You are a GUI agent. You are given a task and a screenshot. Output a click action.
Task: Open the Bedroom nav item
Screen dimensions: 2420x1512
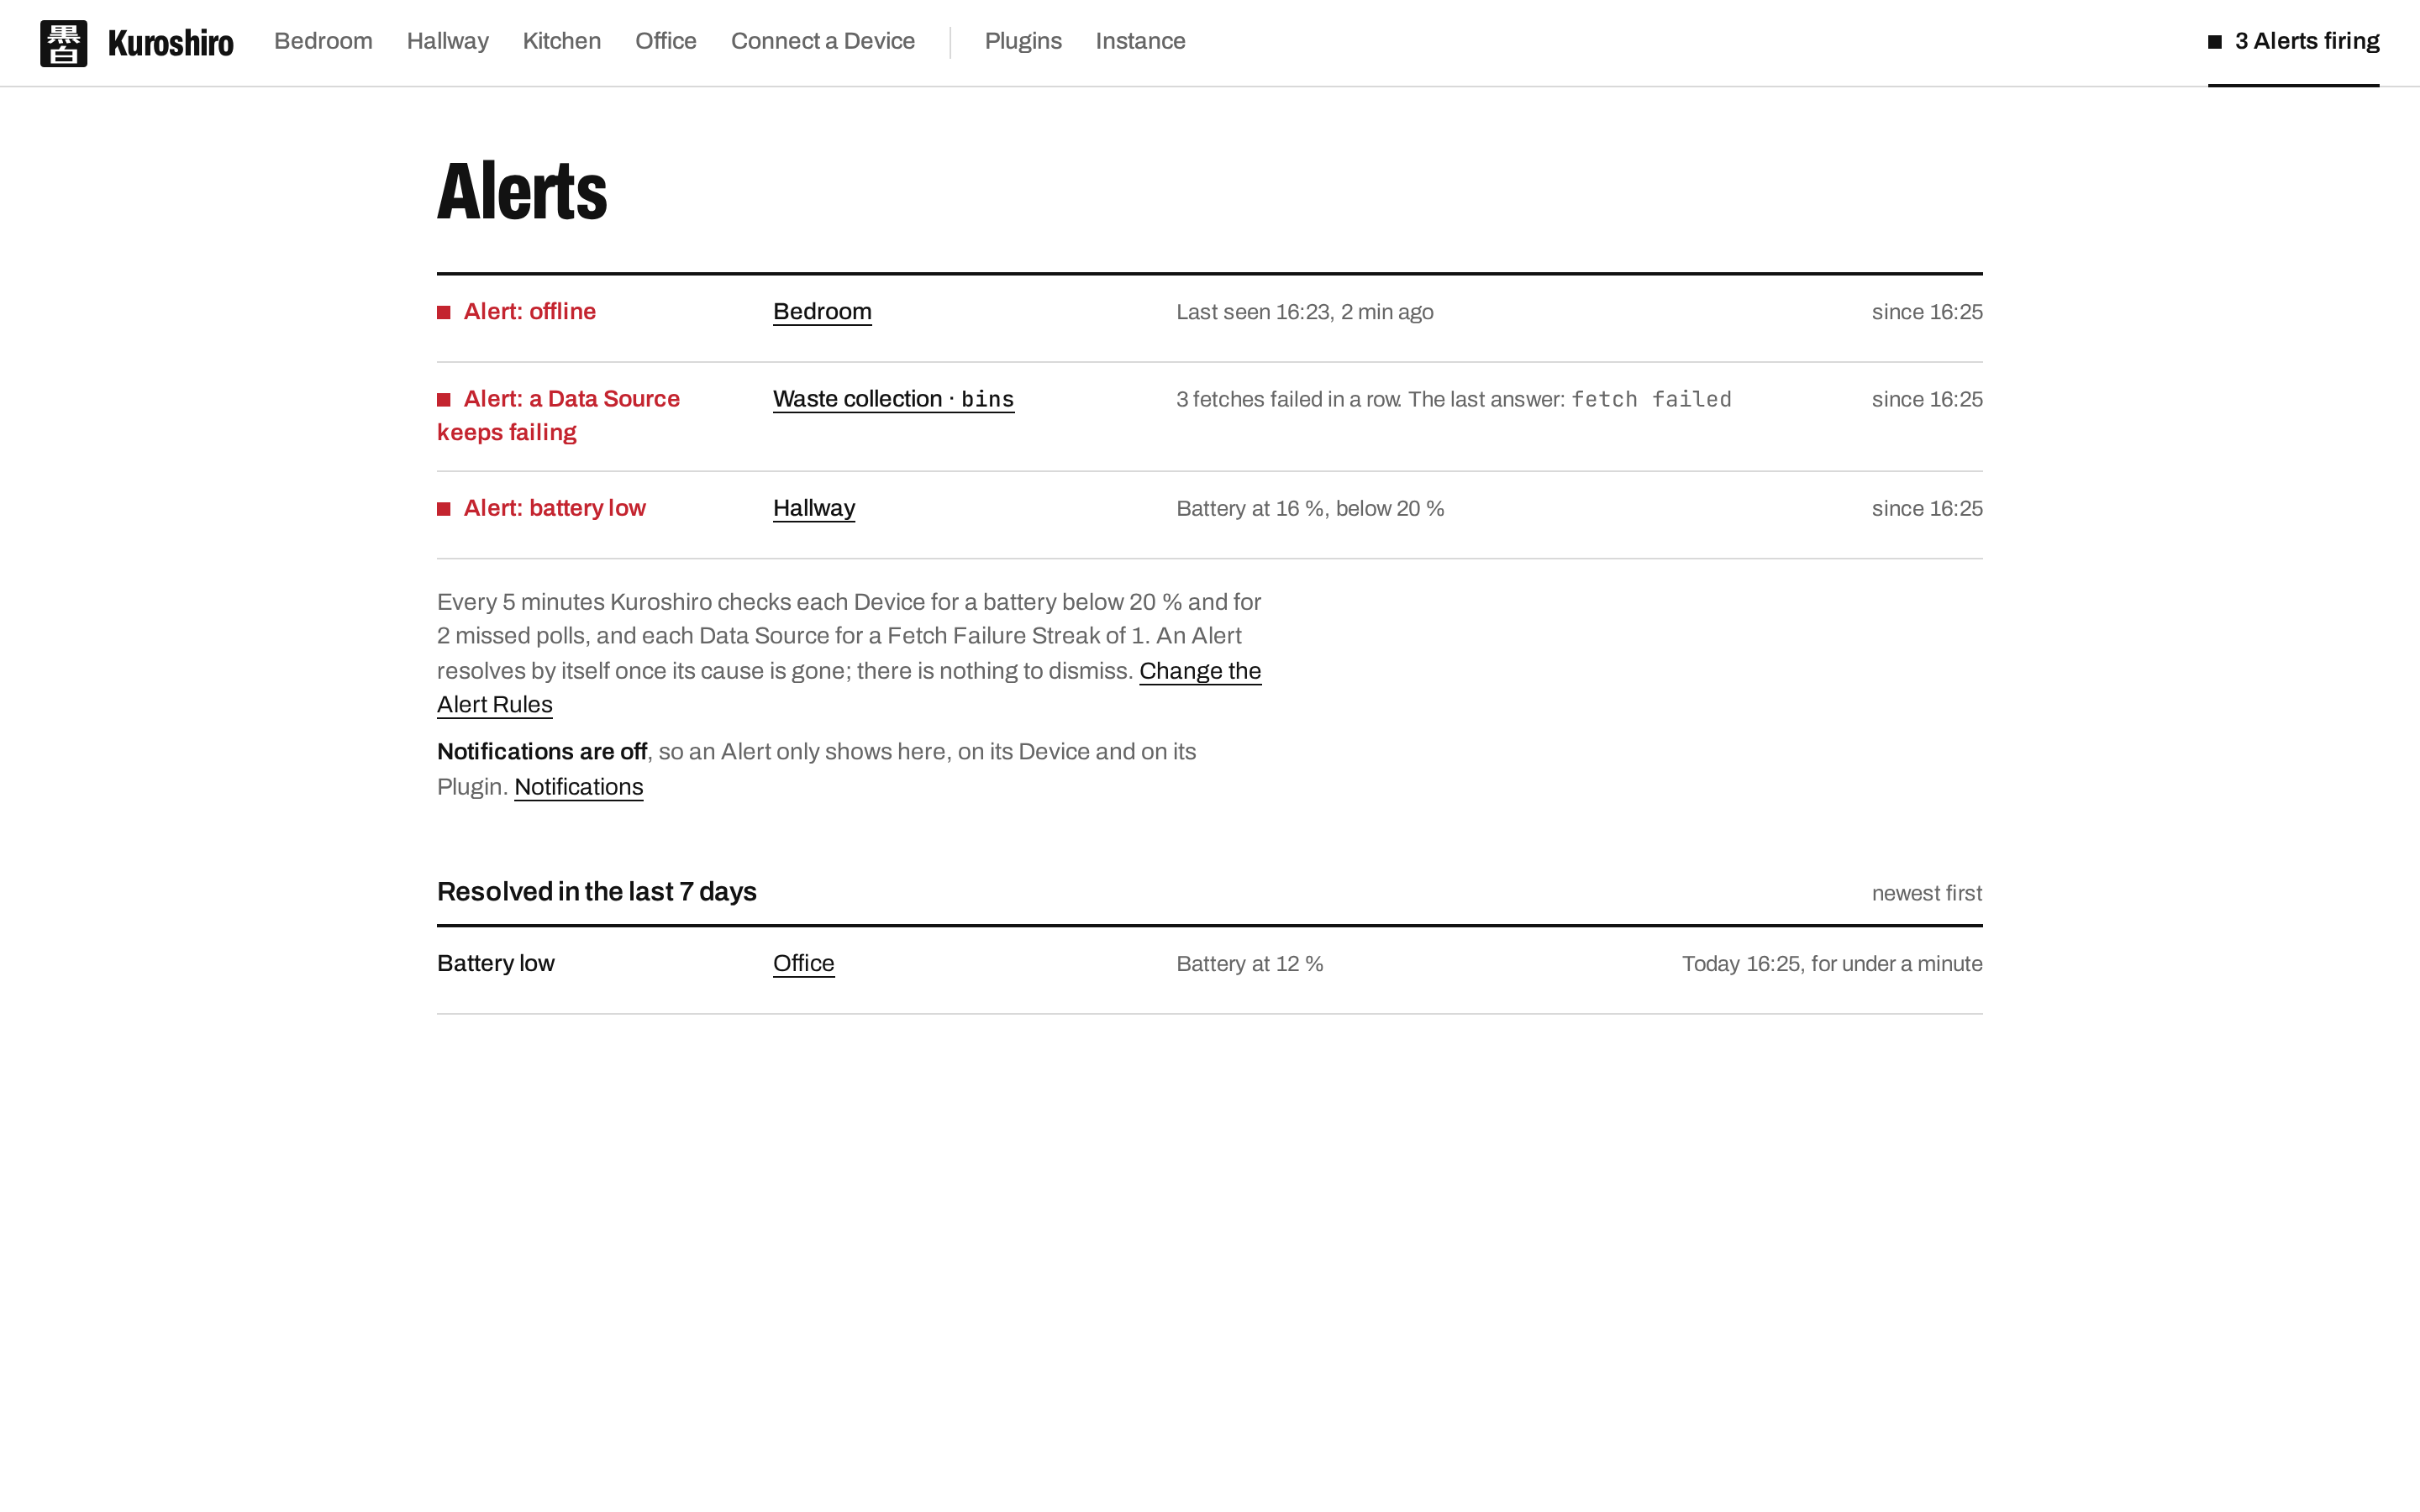pyautogui.click(x=323, y=41)
